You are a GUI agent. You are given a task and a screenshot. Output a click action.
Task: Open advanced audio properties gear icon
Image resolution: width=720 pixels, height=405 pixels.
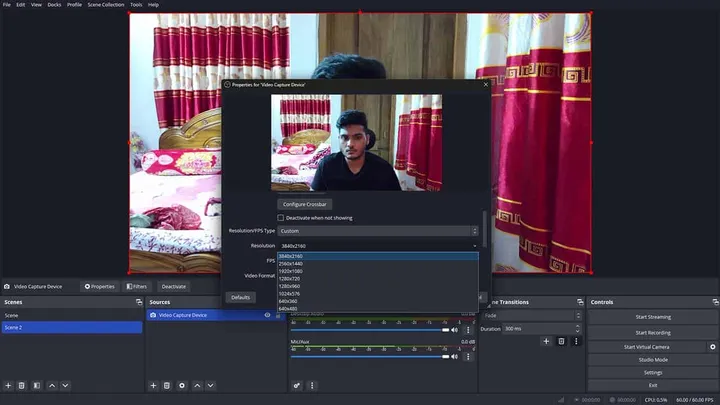tap(297, 385)
